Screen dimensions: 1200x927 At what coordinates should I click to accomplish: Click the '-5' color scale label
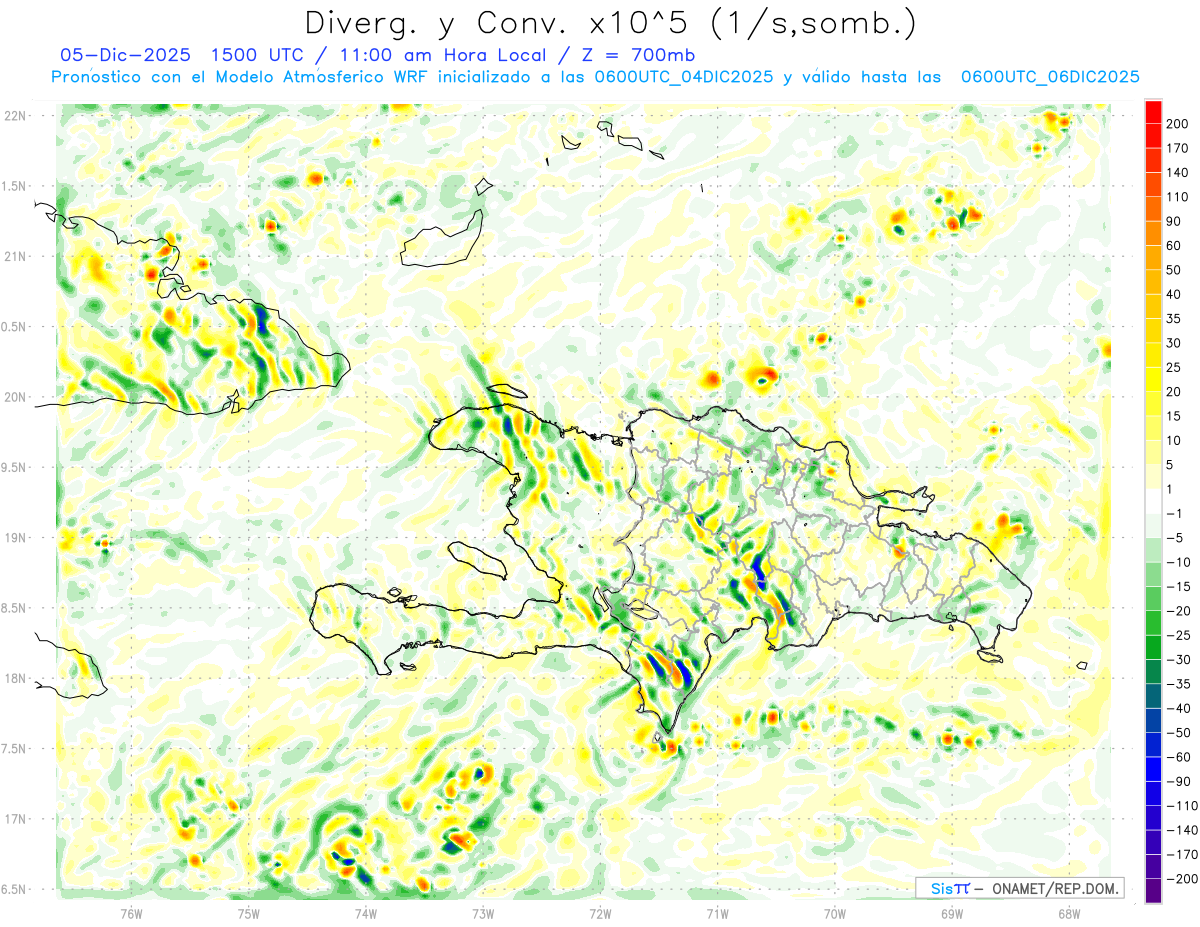[x=1175, y=538]
